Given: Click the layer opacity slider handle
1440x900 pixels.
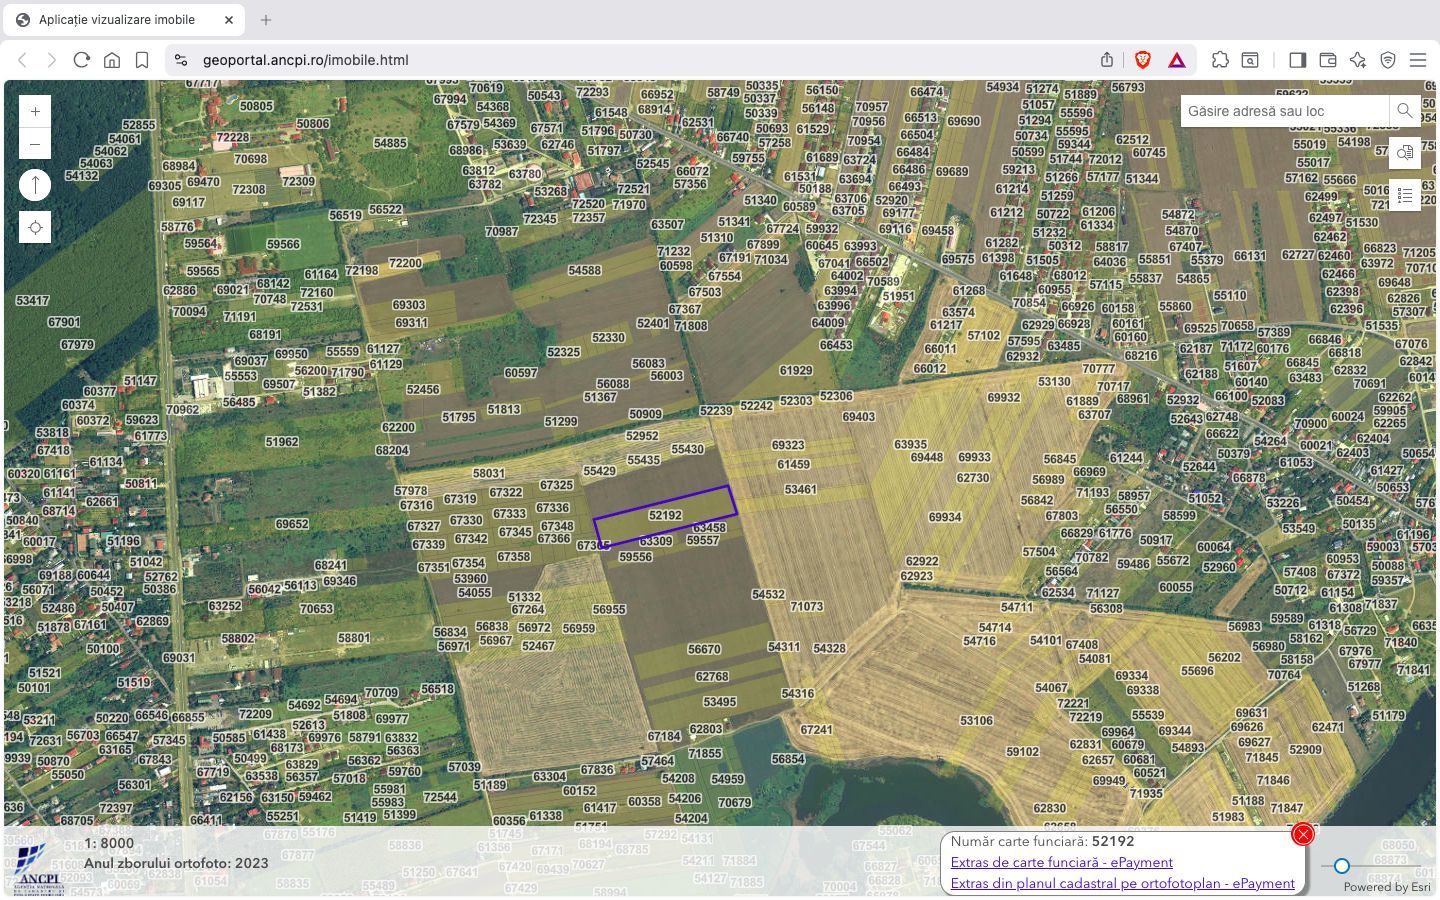Looking at the screenshot, I should (1342, 866).
